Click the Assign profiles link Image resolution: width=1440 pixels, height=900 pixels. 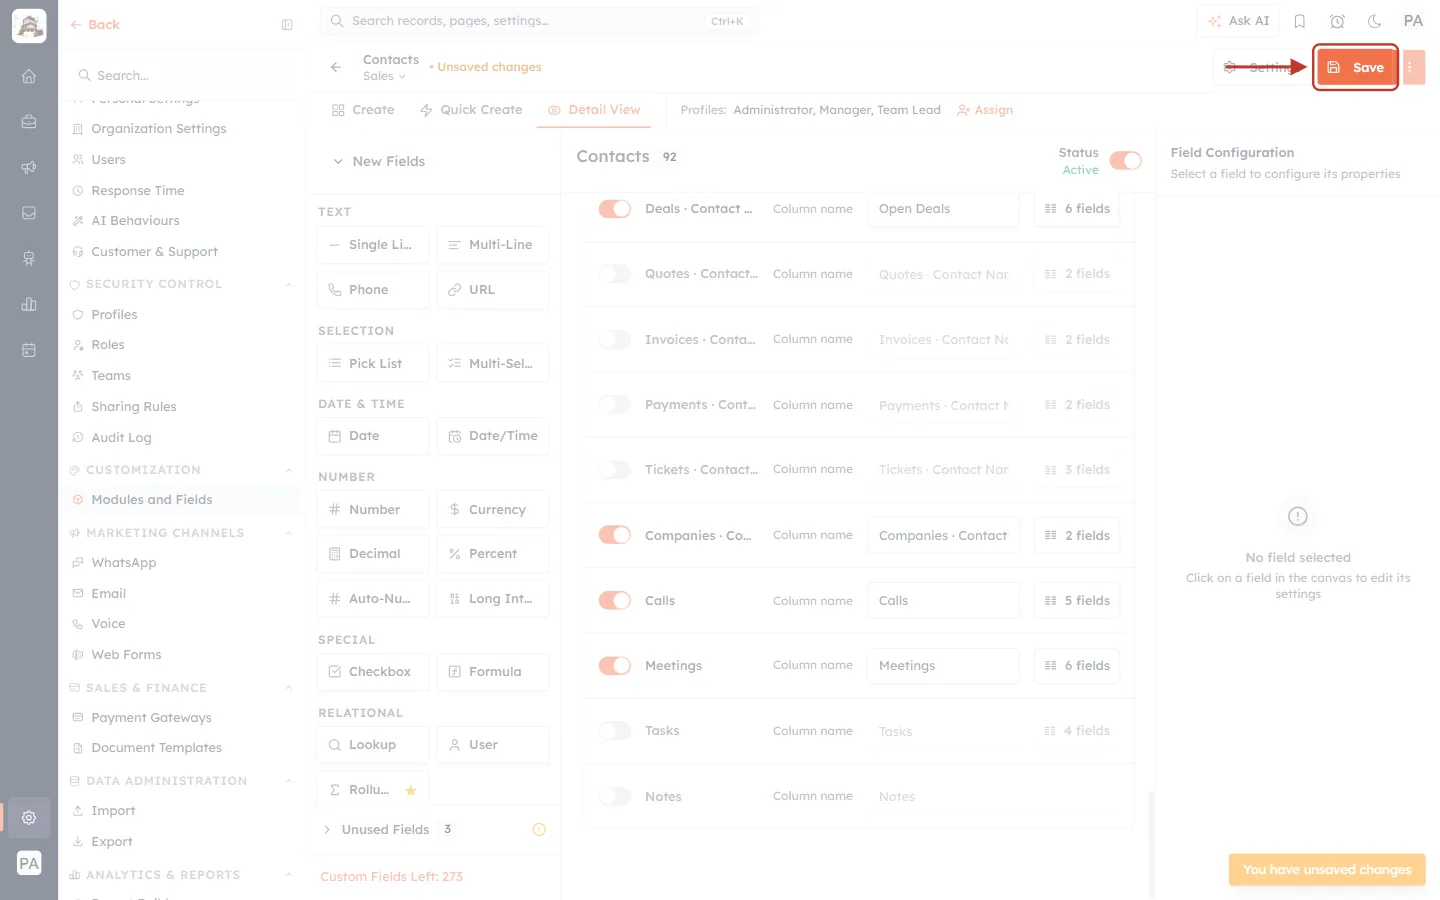click(x=985, y=110)
